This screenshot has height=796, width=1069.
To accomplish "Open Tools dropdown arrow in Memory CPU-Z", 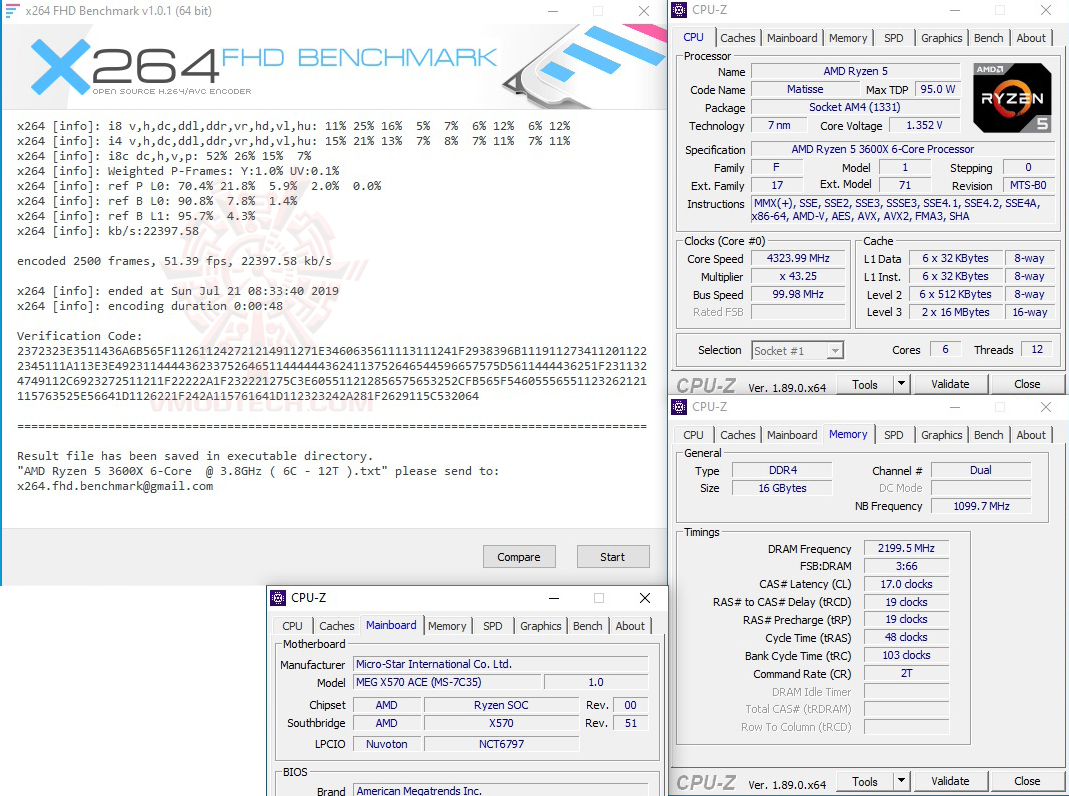I will [x=901, y=781].
